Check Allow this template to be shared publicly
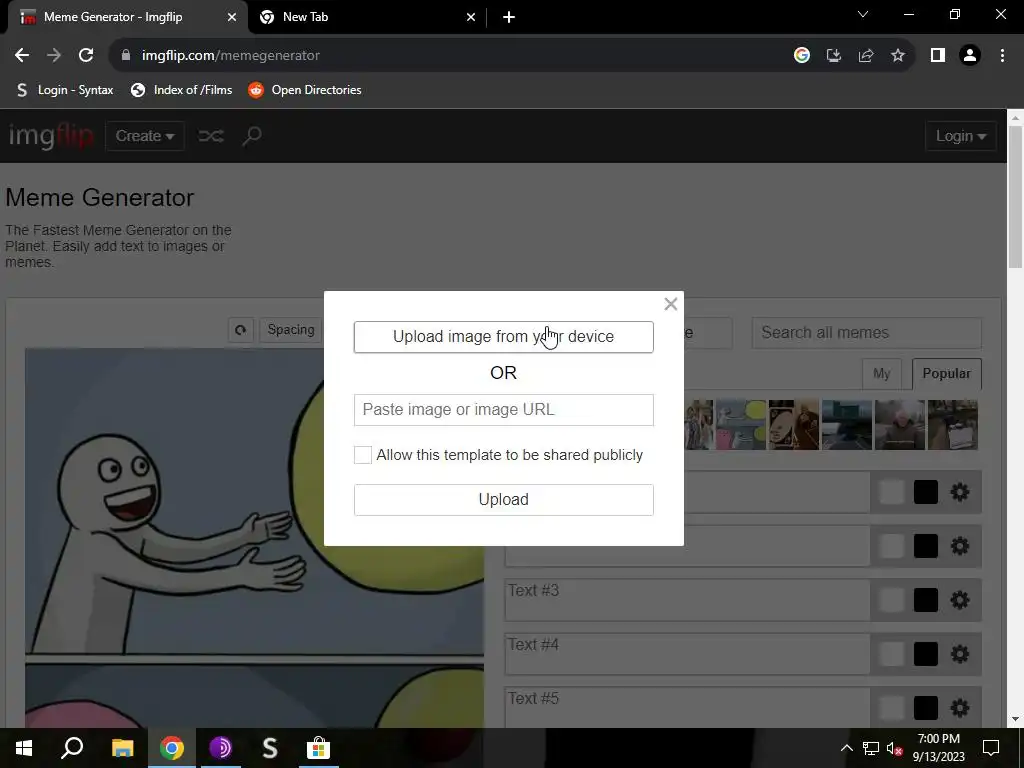Viewport: 1024px width, 768px height. coord(362,455)
